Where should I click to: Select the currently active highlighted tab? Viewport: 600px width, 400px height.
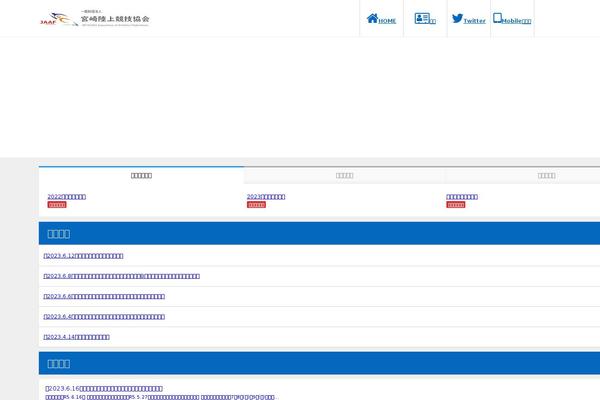point(141,175)
